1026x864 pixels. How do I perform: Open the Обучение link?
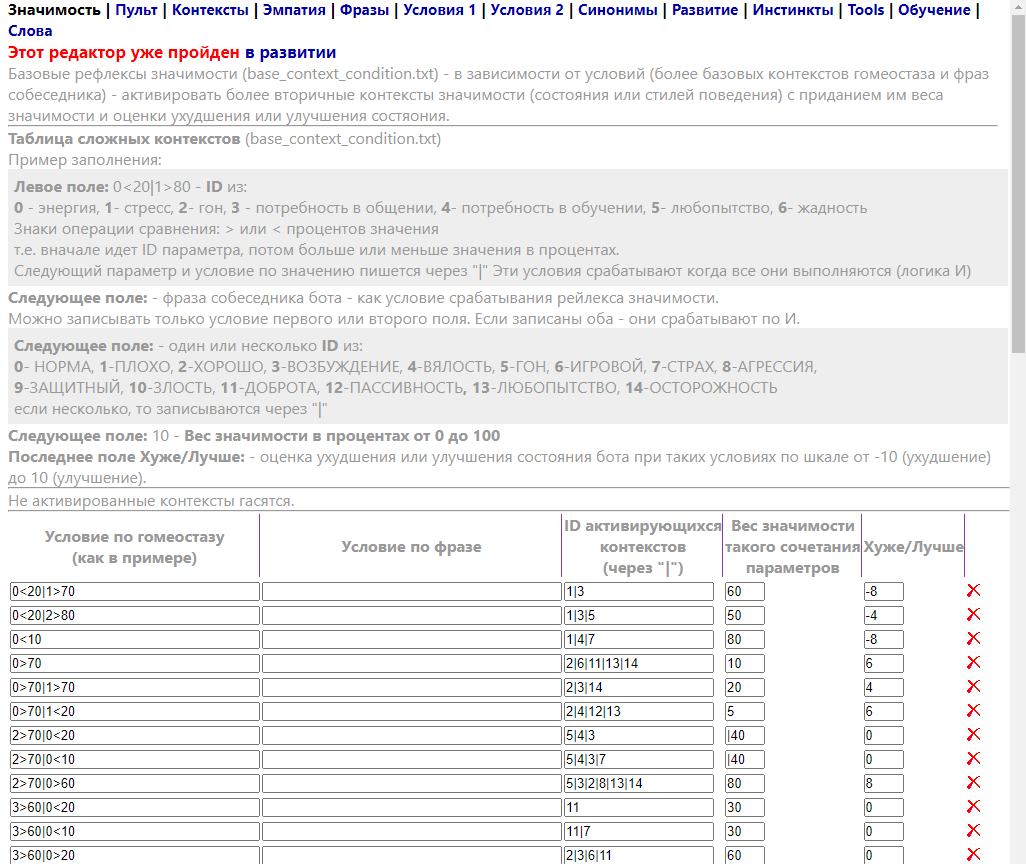[934, 10]
